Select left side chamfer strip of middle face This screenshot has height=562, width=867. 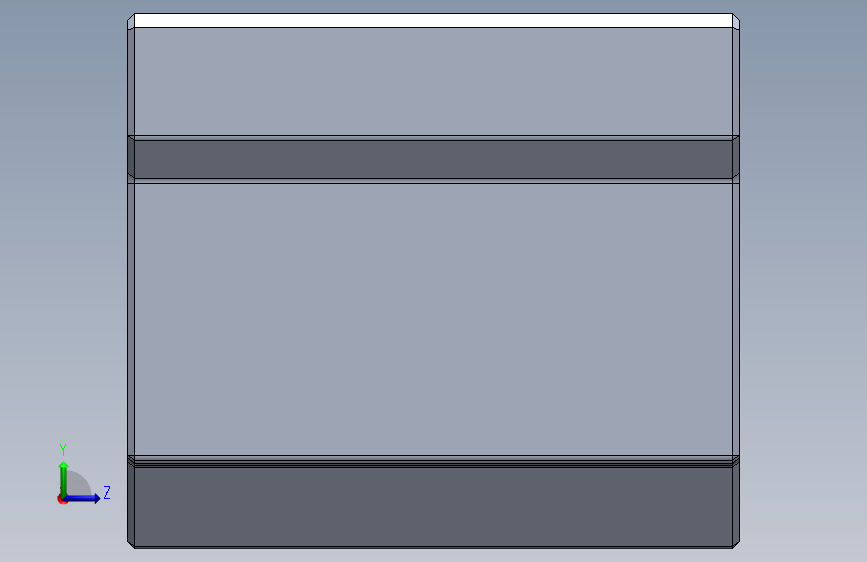(131, 319)
